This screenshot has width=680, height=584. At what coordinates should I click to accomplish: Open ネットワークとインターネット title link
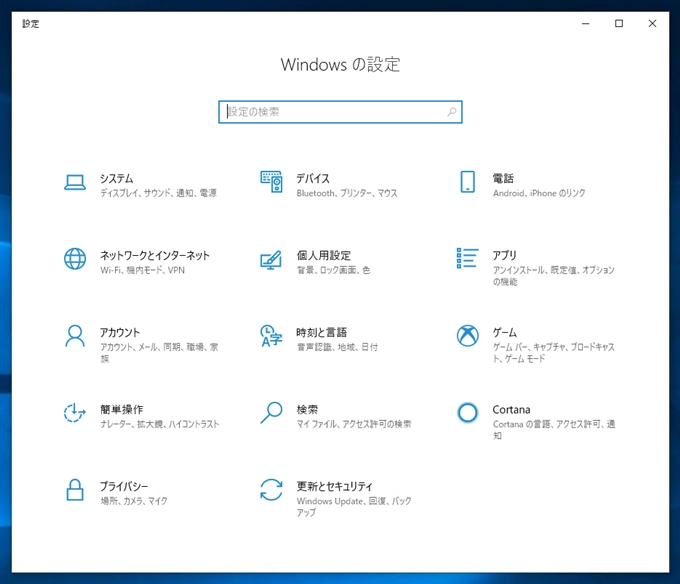[155, 255]
